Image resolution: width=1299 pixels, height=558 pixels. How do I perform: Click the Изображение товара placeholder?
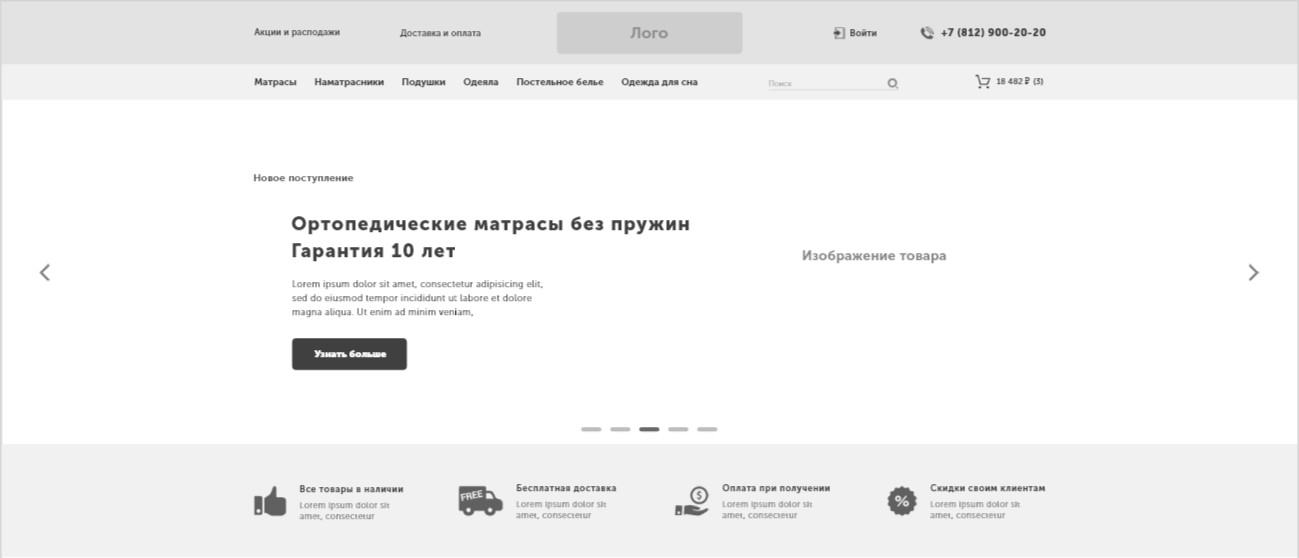pyautogui.click(x=873, y=256)
